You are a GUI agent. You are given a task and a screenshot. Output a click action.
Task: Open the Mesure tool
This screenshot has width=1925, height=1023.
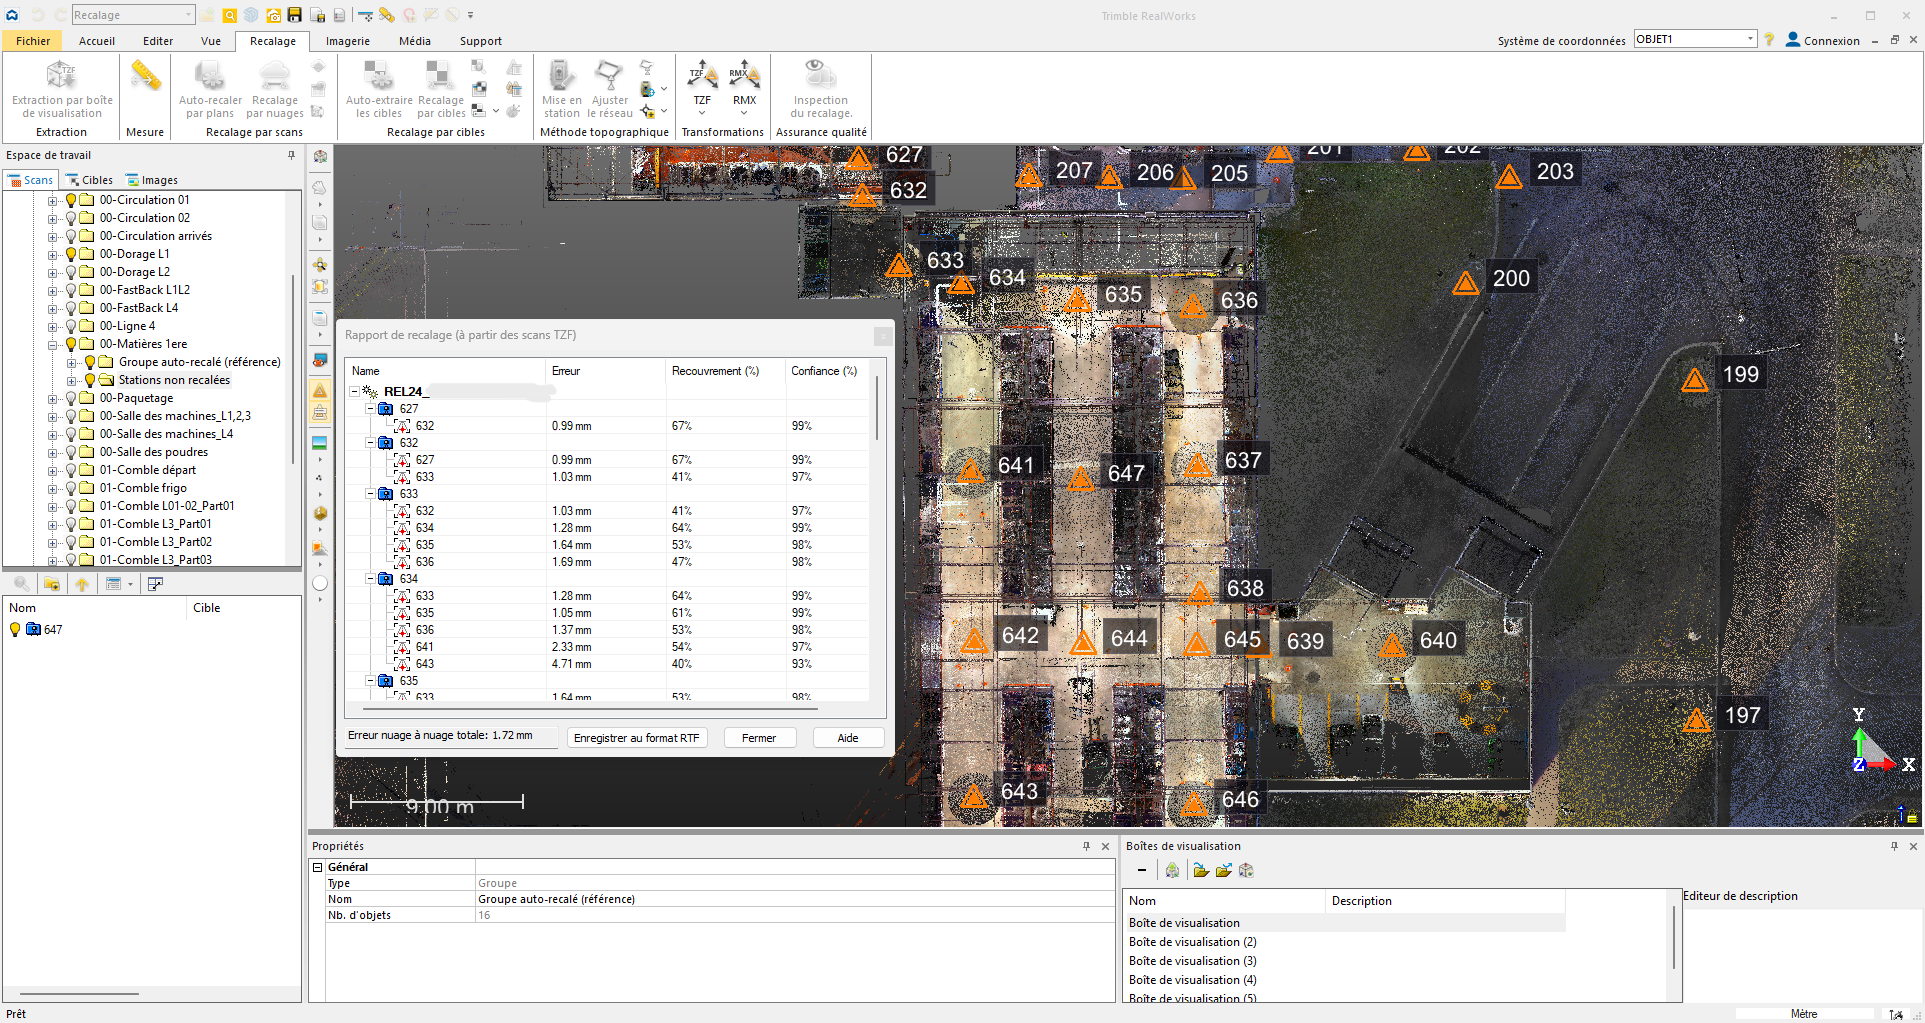tap(144, 90)
